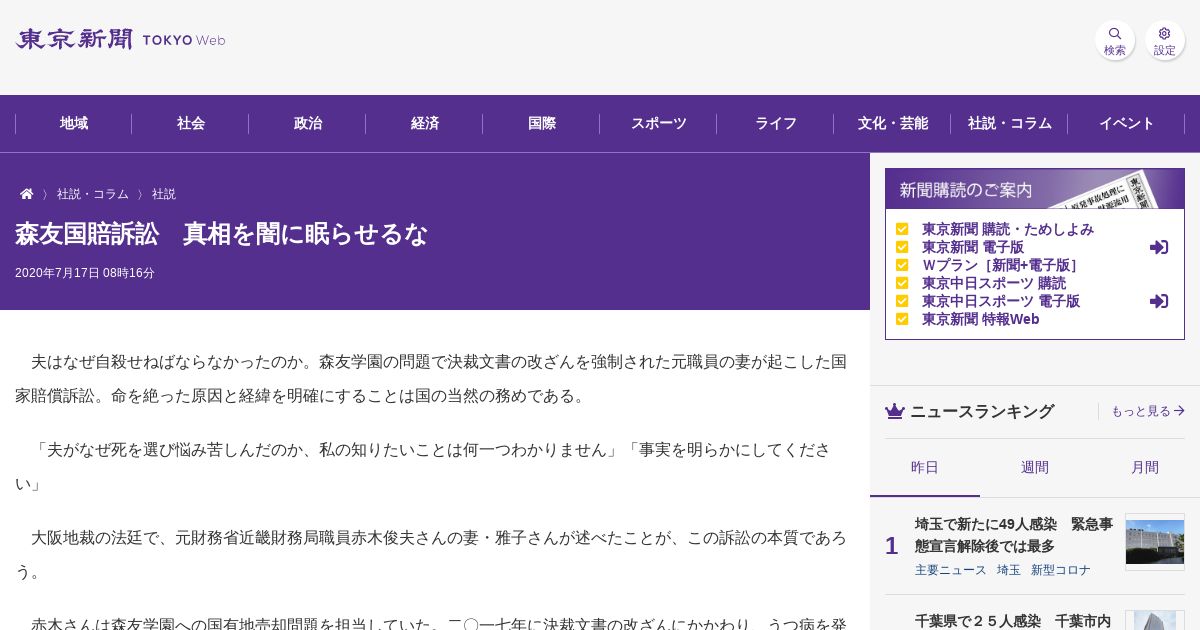Click もっと見る ranking link

[x=1148, y=411]
